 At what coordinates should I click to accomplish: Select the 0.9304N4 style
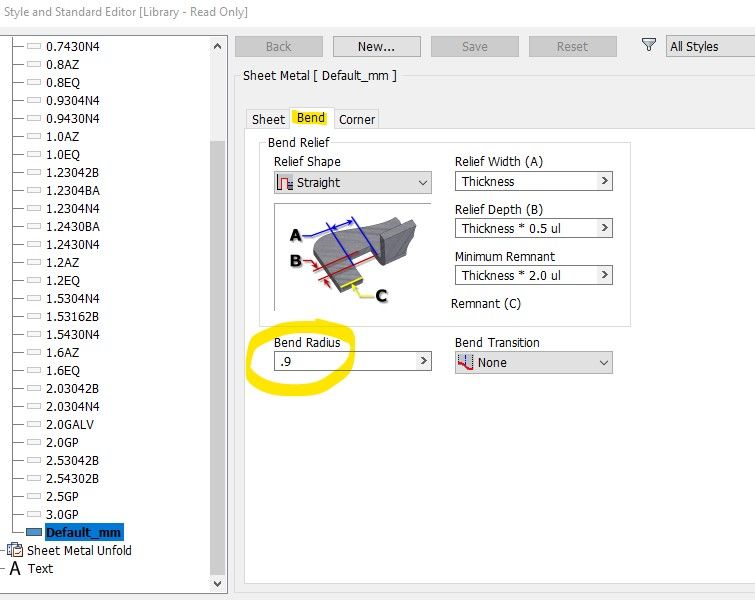pos(73,100)
